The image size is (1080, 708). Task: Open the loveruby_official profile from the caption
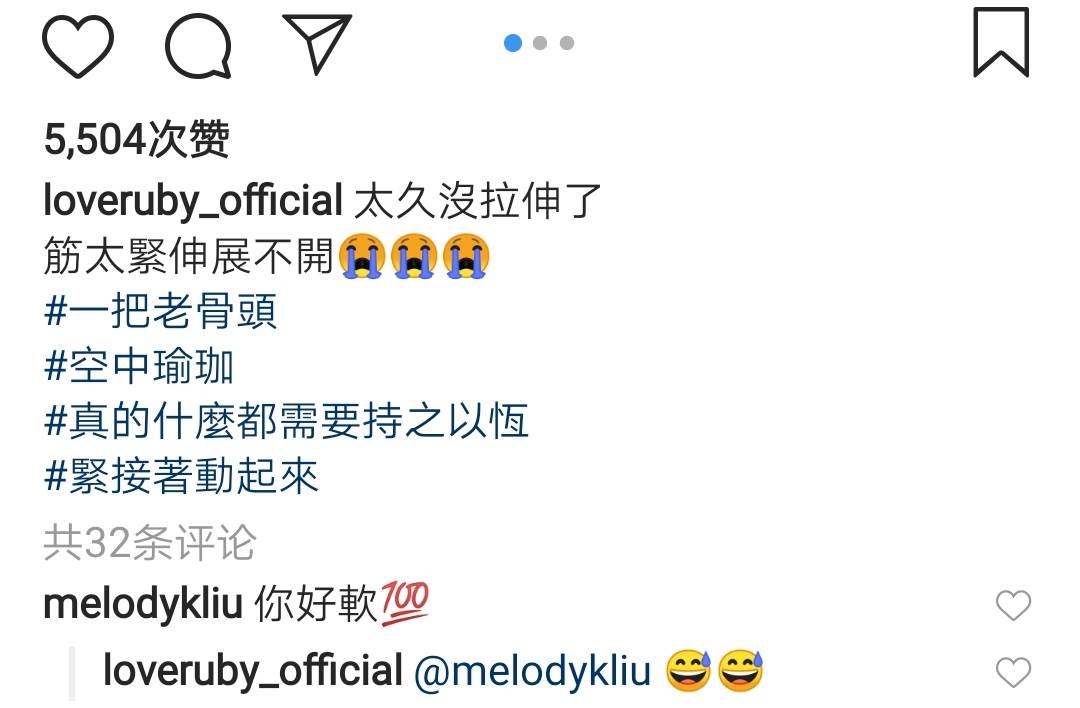point(193,201)
